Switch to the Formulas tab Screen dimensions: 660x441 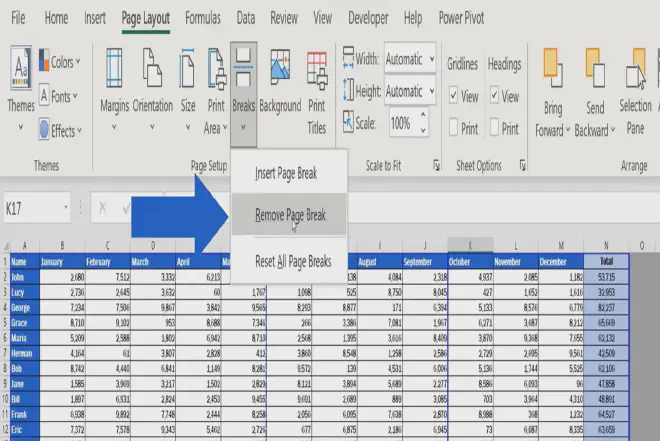pyautogui.click(x=203, y=18)
